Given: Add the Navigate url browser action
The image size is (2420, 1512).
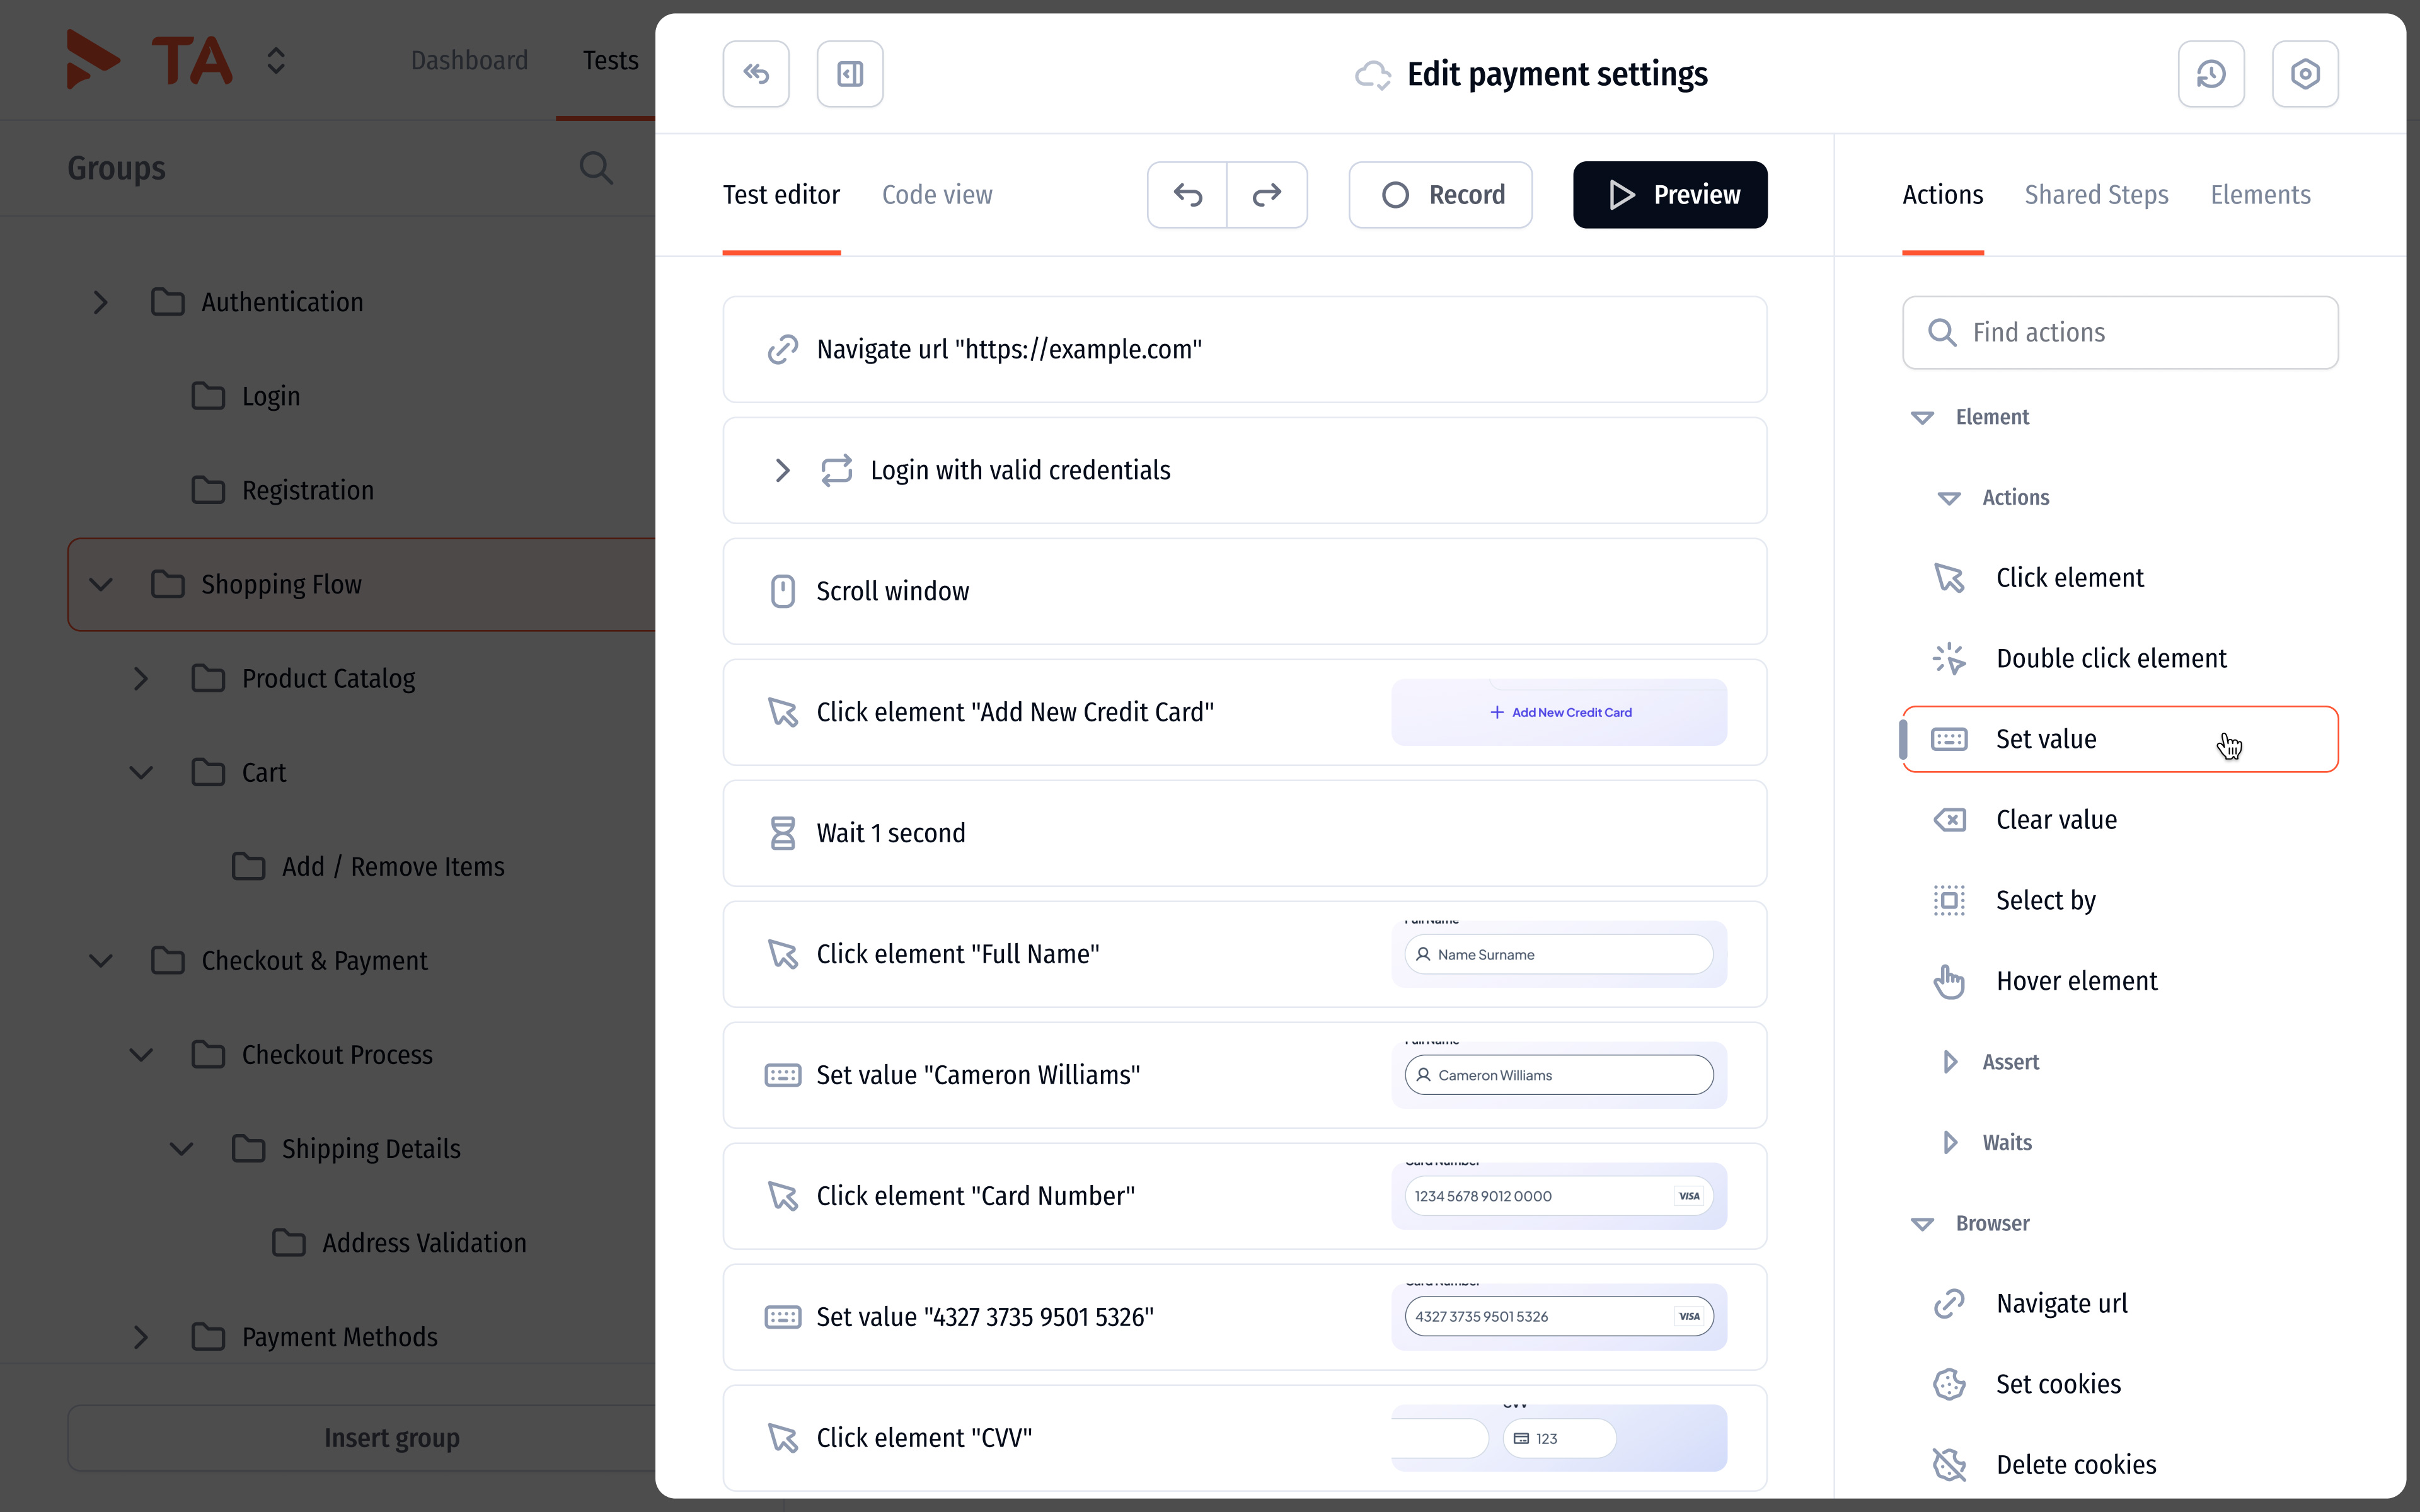Looking at the screenshot, I should click(x=2120, y=1304).
